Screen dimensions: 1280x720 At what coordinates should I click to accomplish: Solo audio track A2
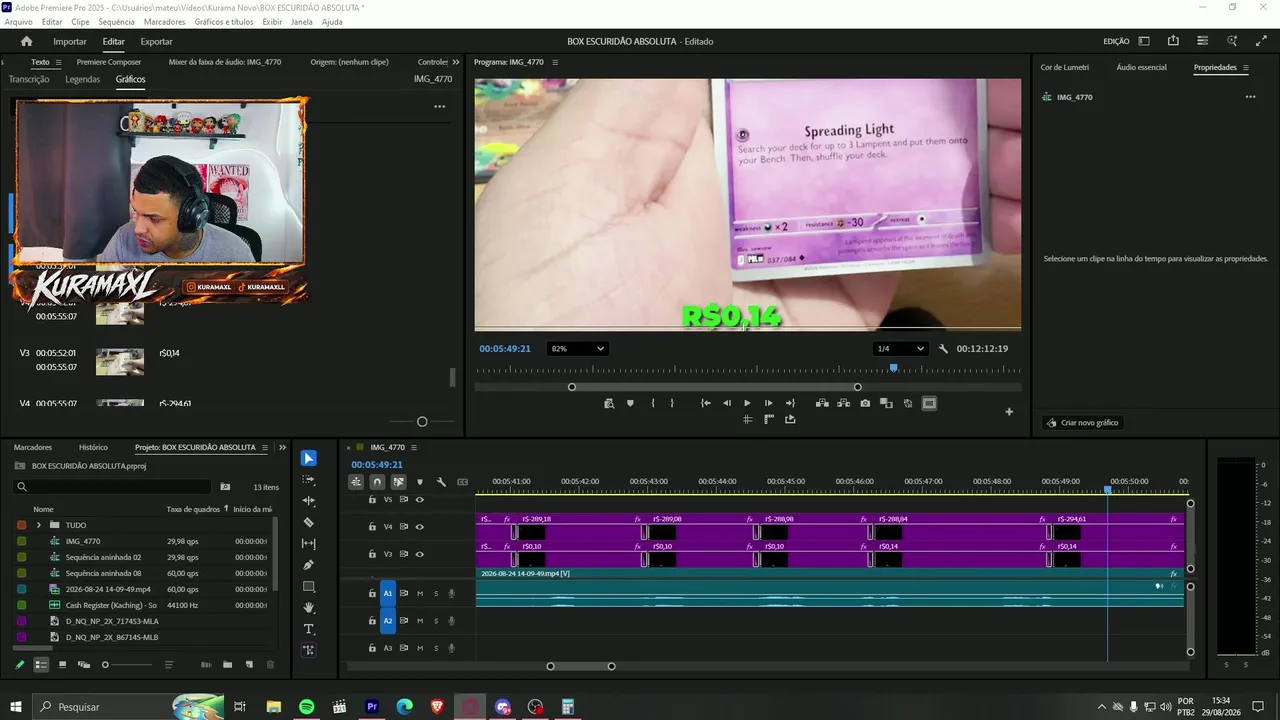pyautogui.click(x=436, y=621)
